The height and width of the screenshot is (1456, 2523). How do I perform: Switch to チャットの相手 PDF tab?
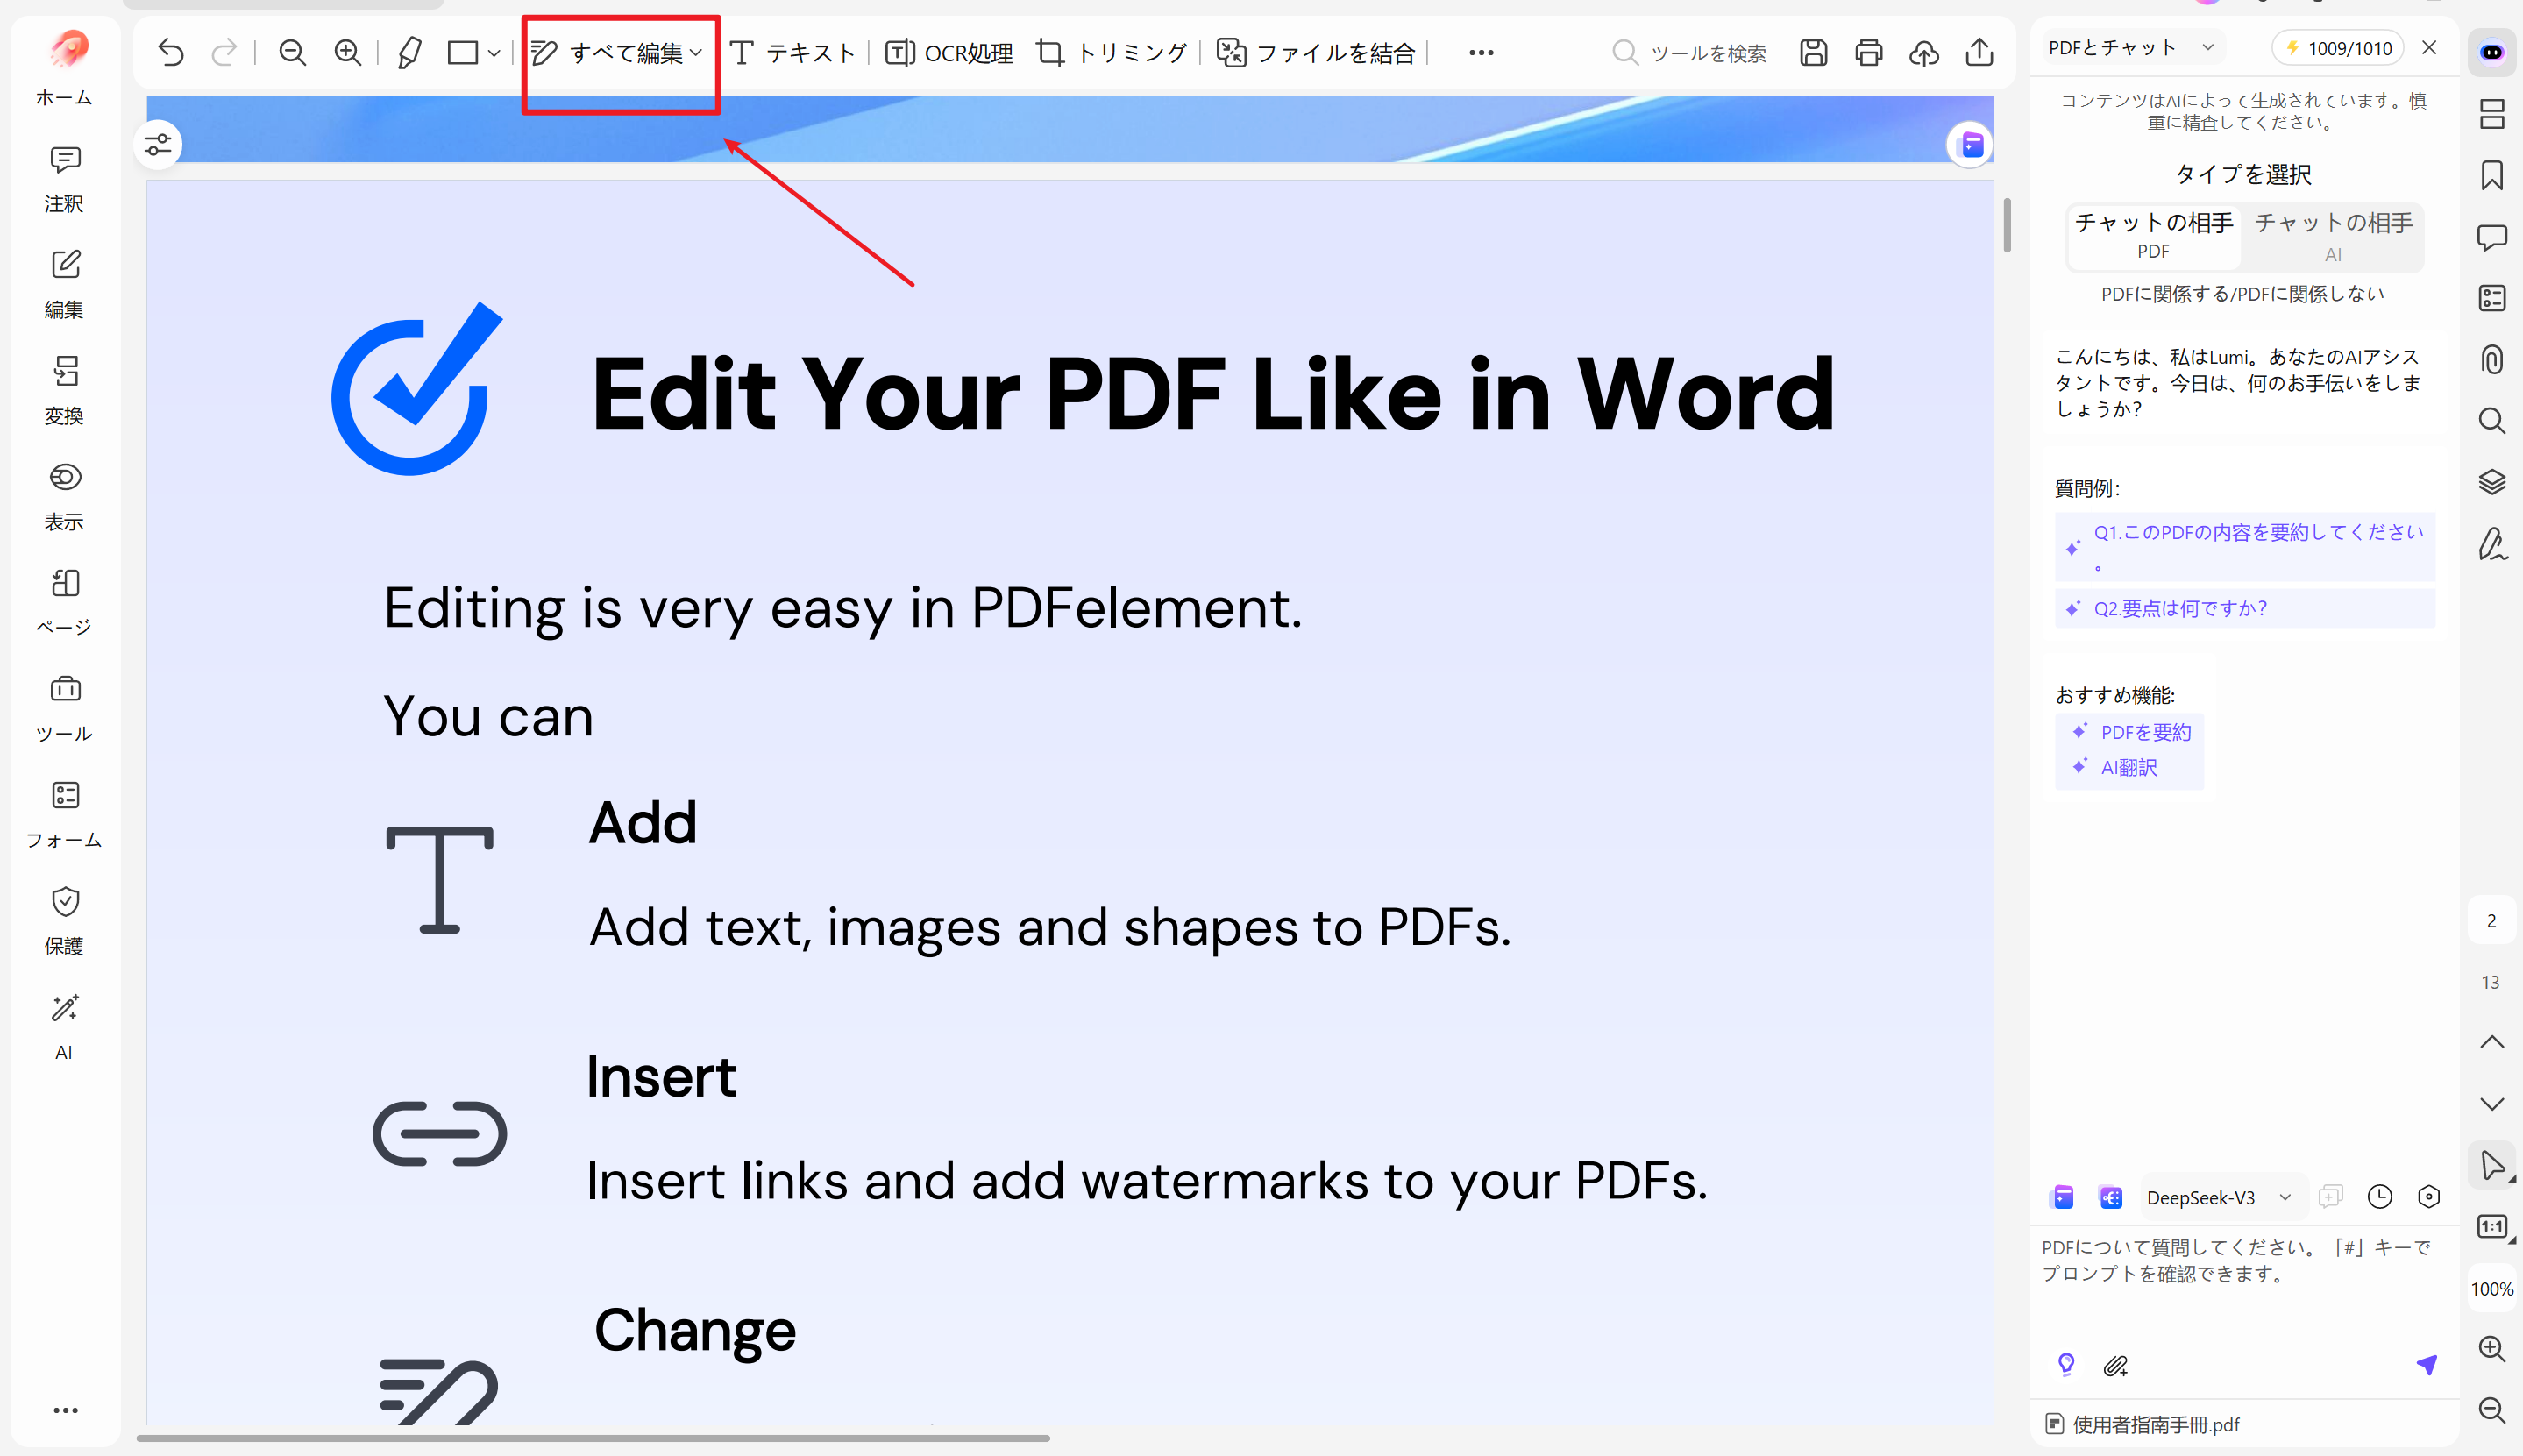(2153, 235)
